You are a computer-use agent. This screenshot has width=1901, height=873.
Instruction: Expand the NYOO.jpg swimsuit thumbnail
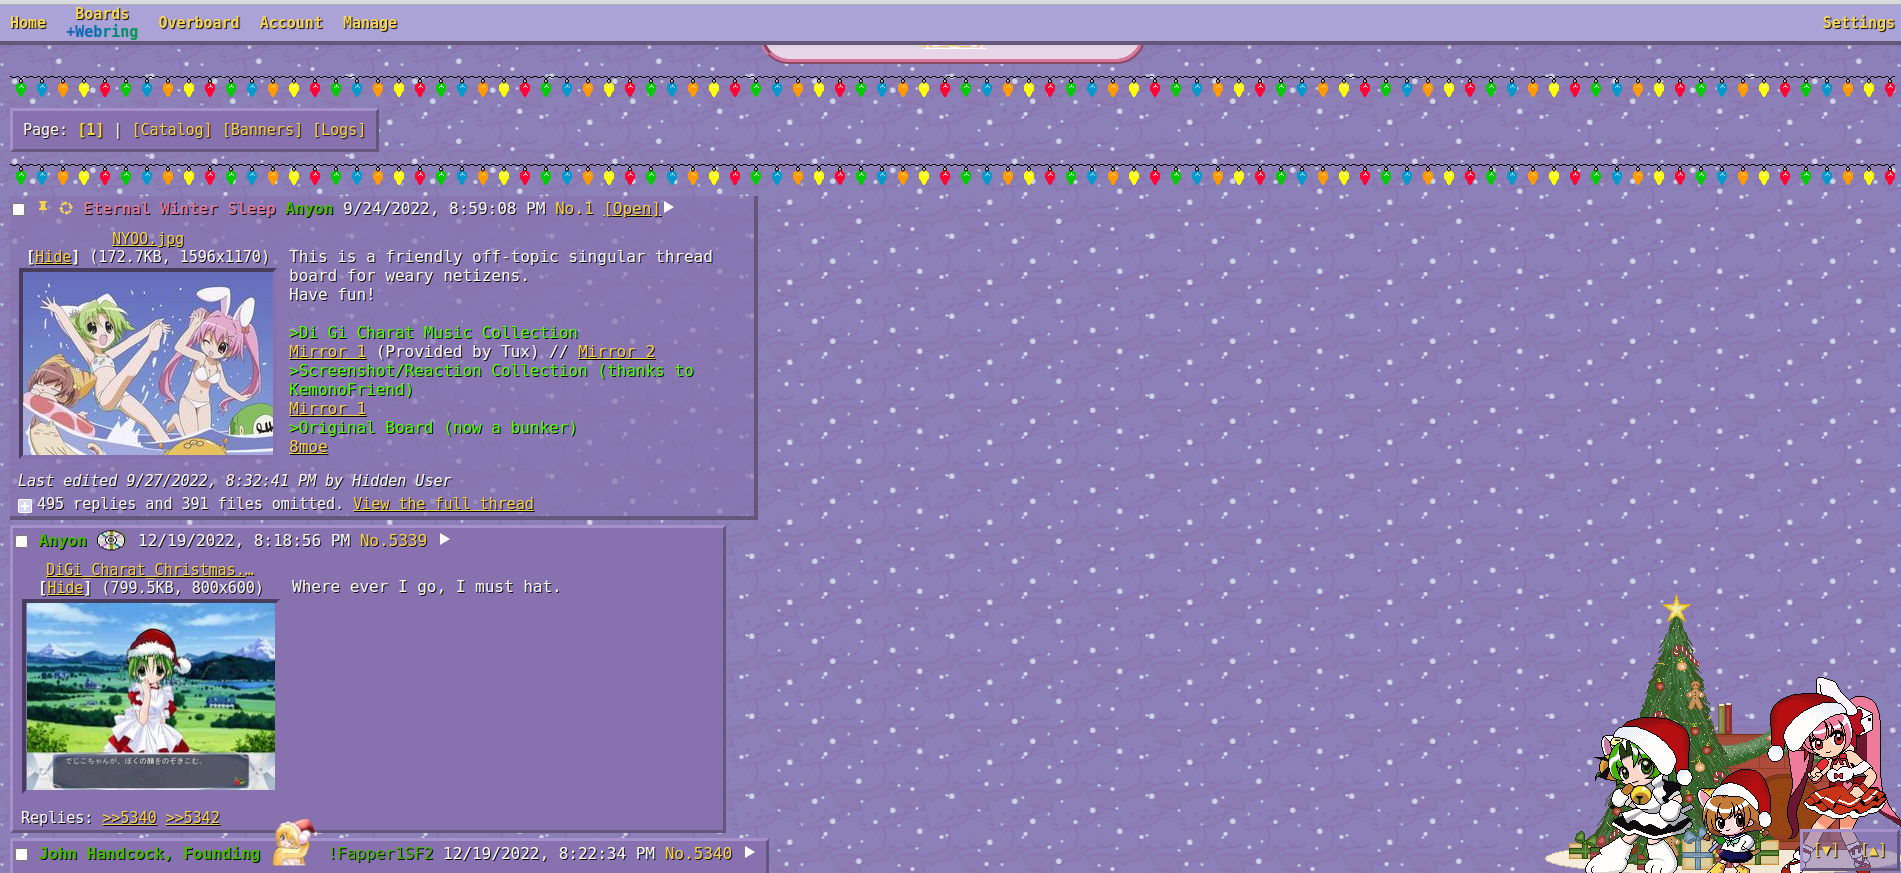pyautogui.click(x=148, y=362)
